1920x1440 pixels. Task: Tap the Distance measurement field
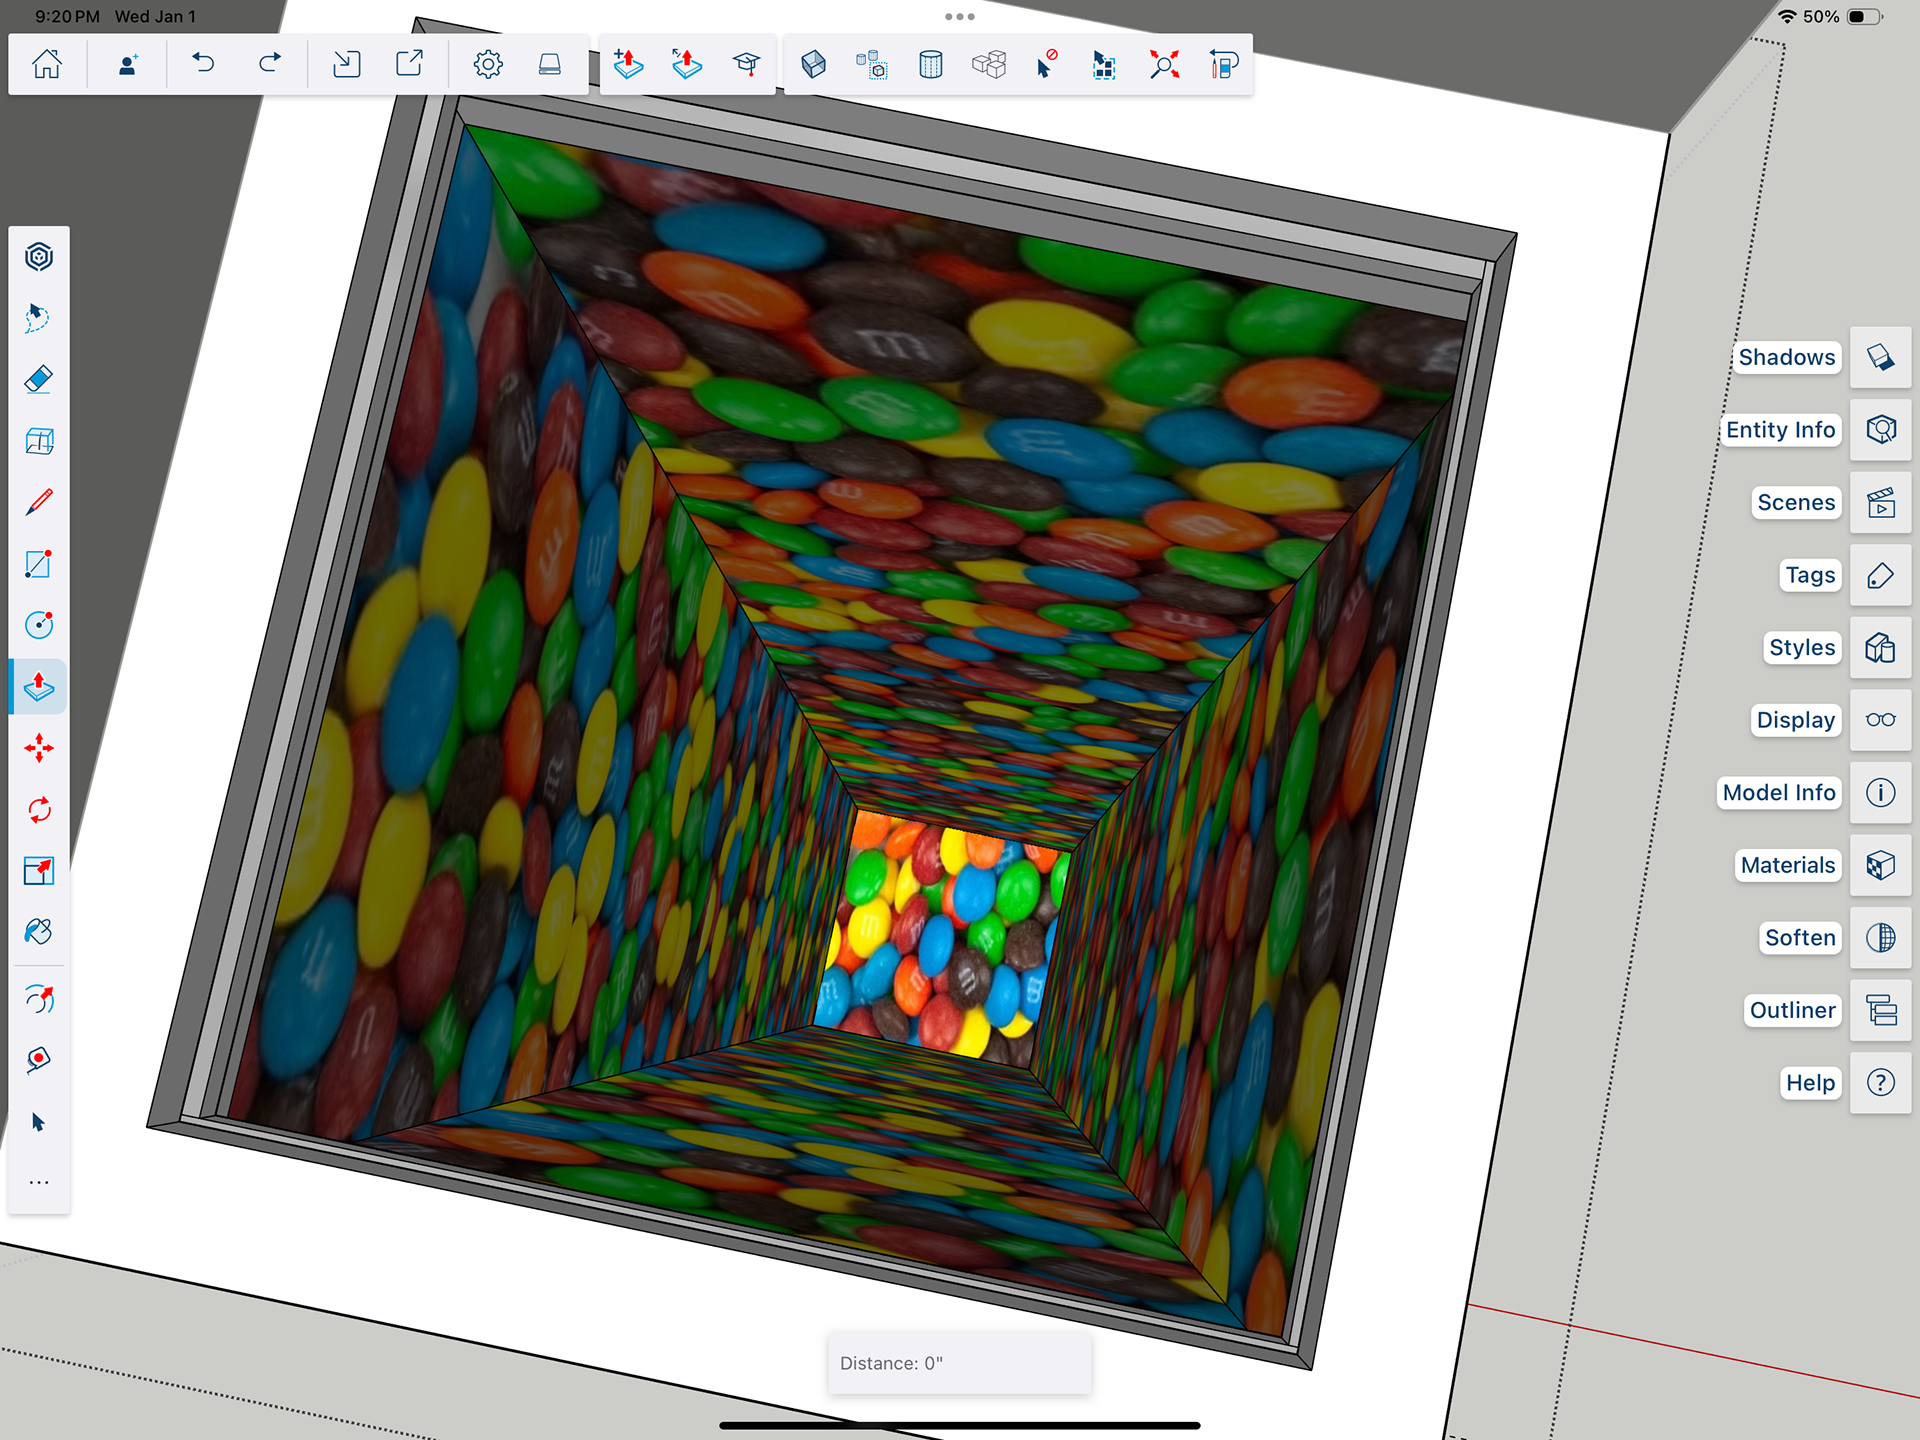959,1363
